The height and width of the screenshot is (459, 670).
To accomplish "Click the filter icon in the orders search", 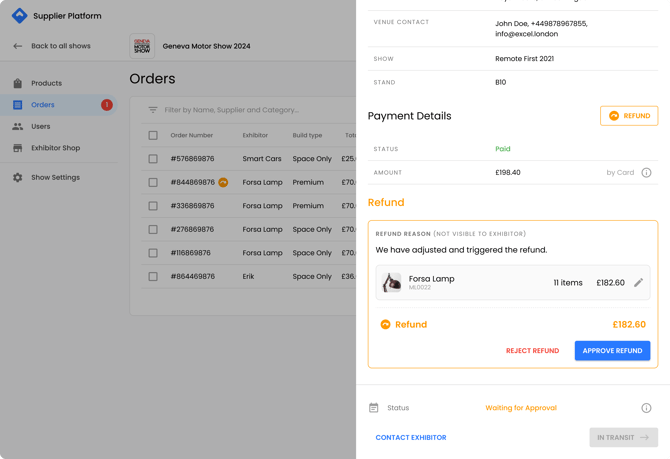I will (x=153, y=110).
